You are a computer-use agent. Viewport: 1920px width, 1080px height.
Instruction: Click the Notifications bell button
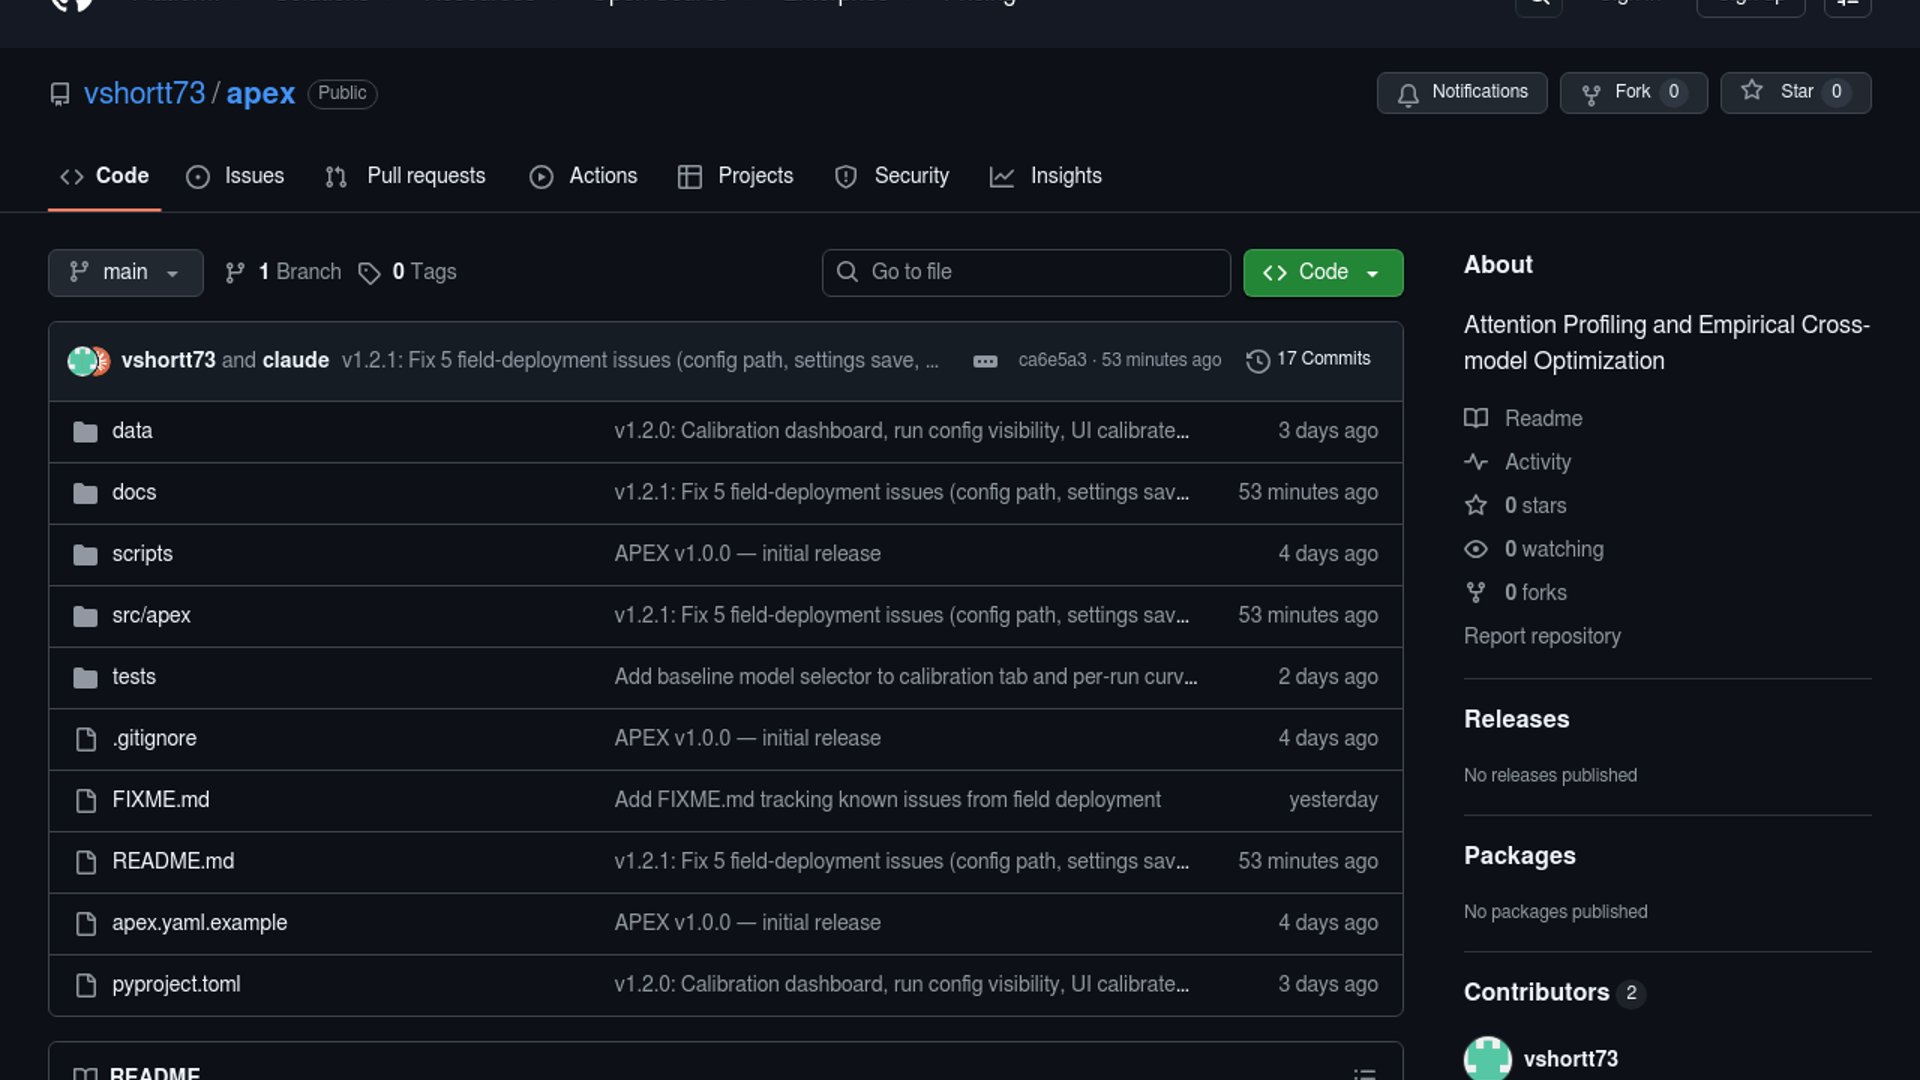point(1461,92)
